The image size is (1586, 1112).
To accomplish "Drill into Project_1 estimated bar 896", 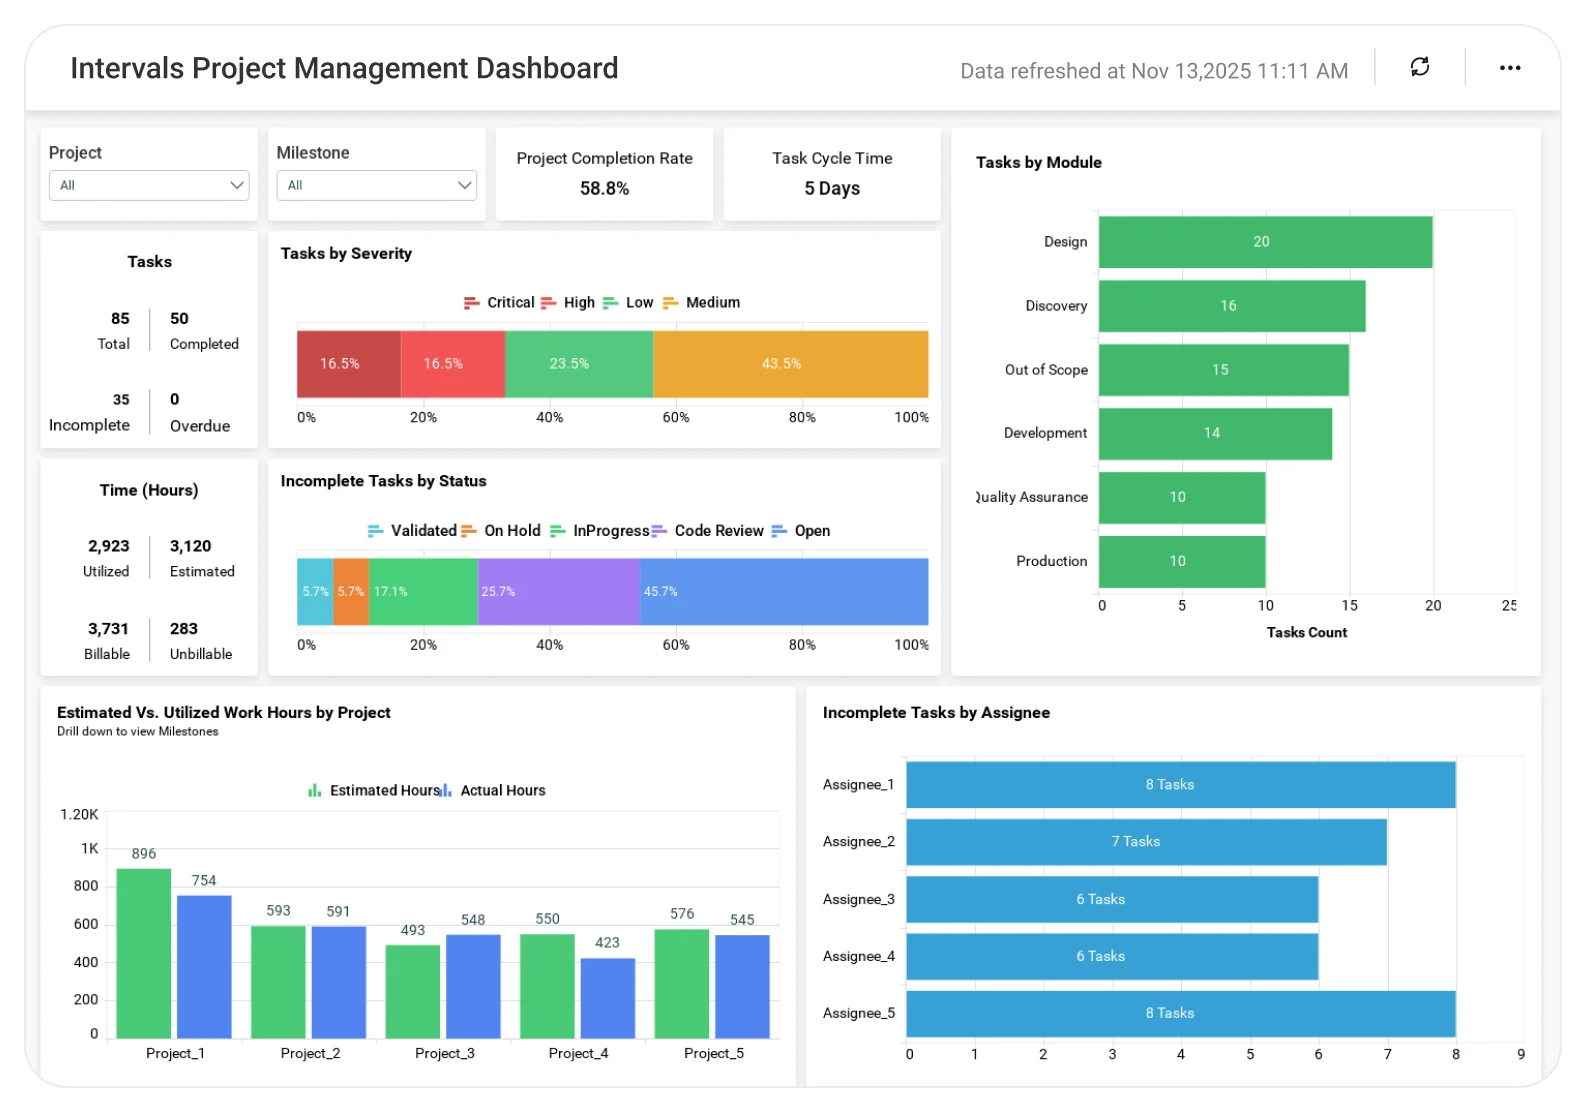I will tap(144, 953).
